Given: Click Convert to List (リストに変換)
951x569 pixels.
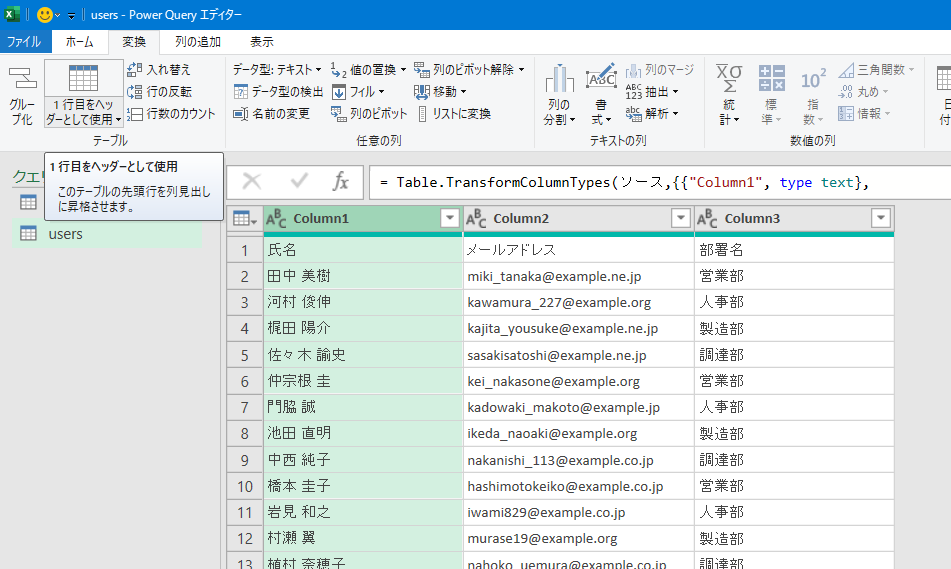Looking at the screenshot, I should pyautogui.click(x=454, y=113).
